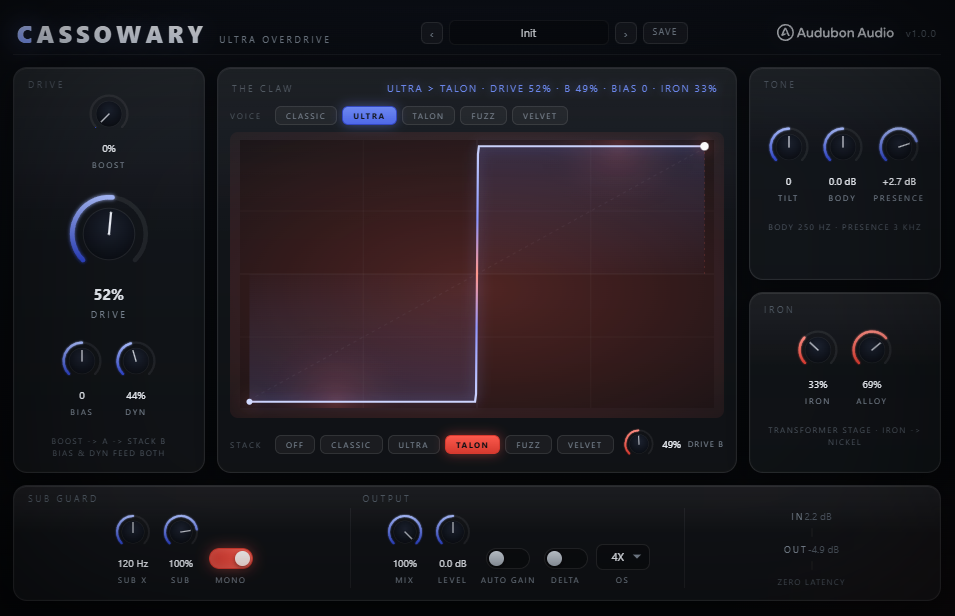The image size is (955, 616).
Task: Click the Cassowary plugin title
Action: pyautogui.click(x=111, y=35)
